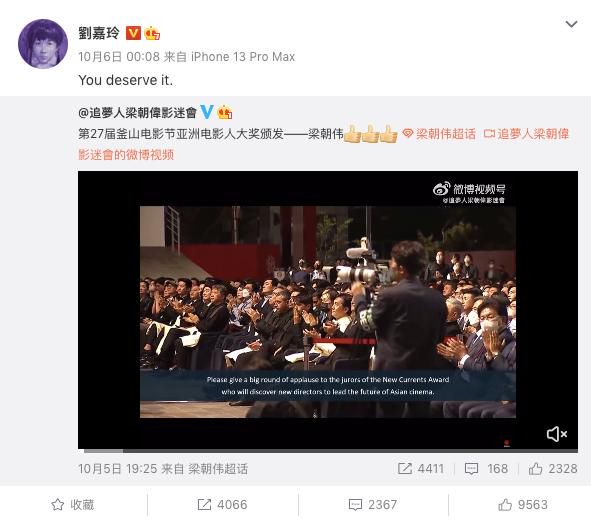591x522 pixels.
Task: Open 劉嘉玲's profile avatar
Action: click(x=43, y=44)
